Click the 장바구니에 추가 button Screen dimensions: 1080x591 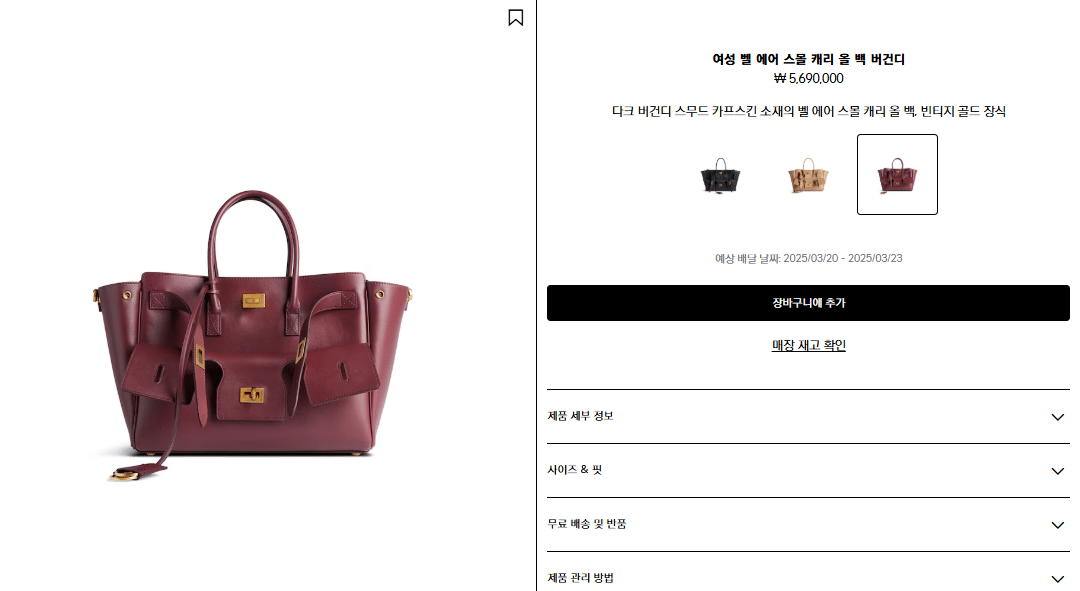click(x=808, y=303)
